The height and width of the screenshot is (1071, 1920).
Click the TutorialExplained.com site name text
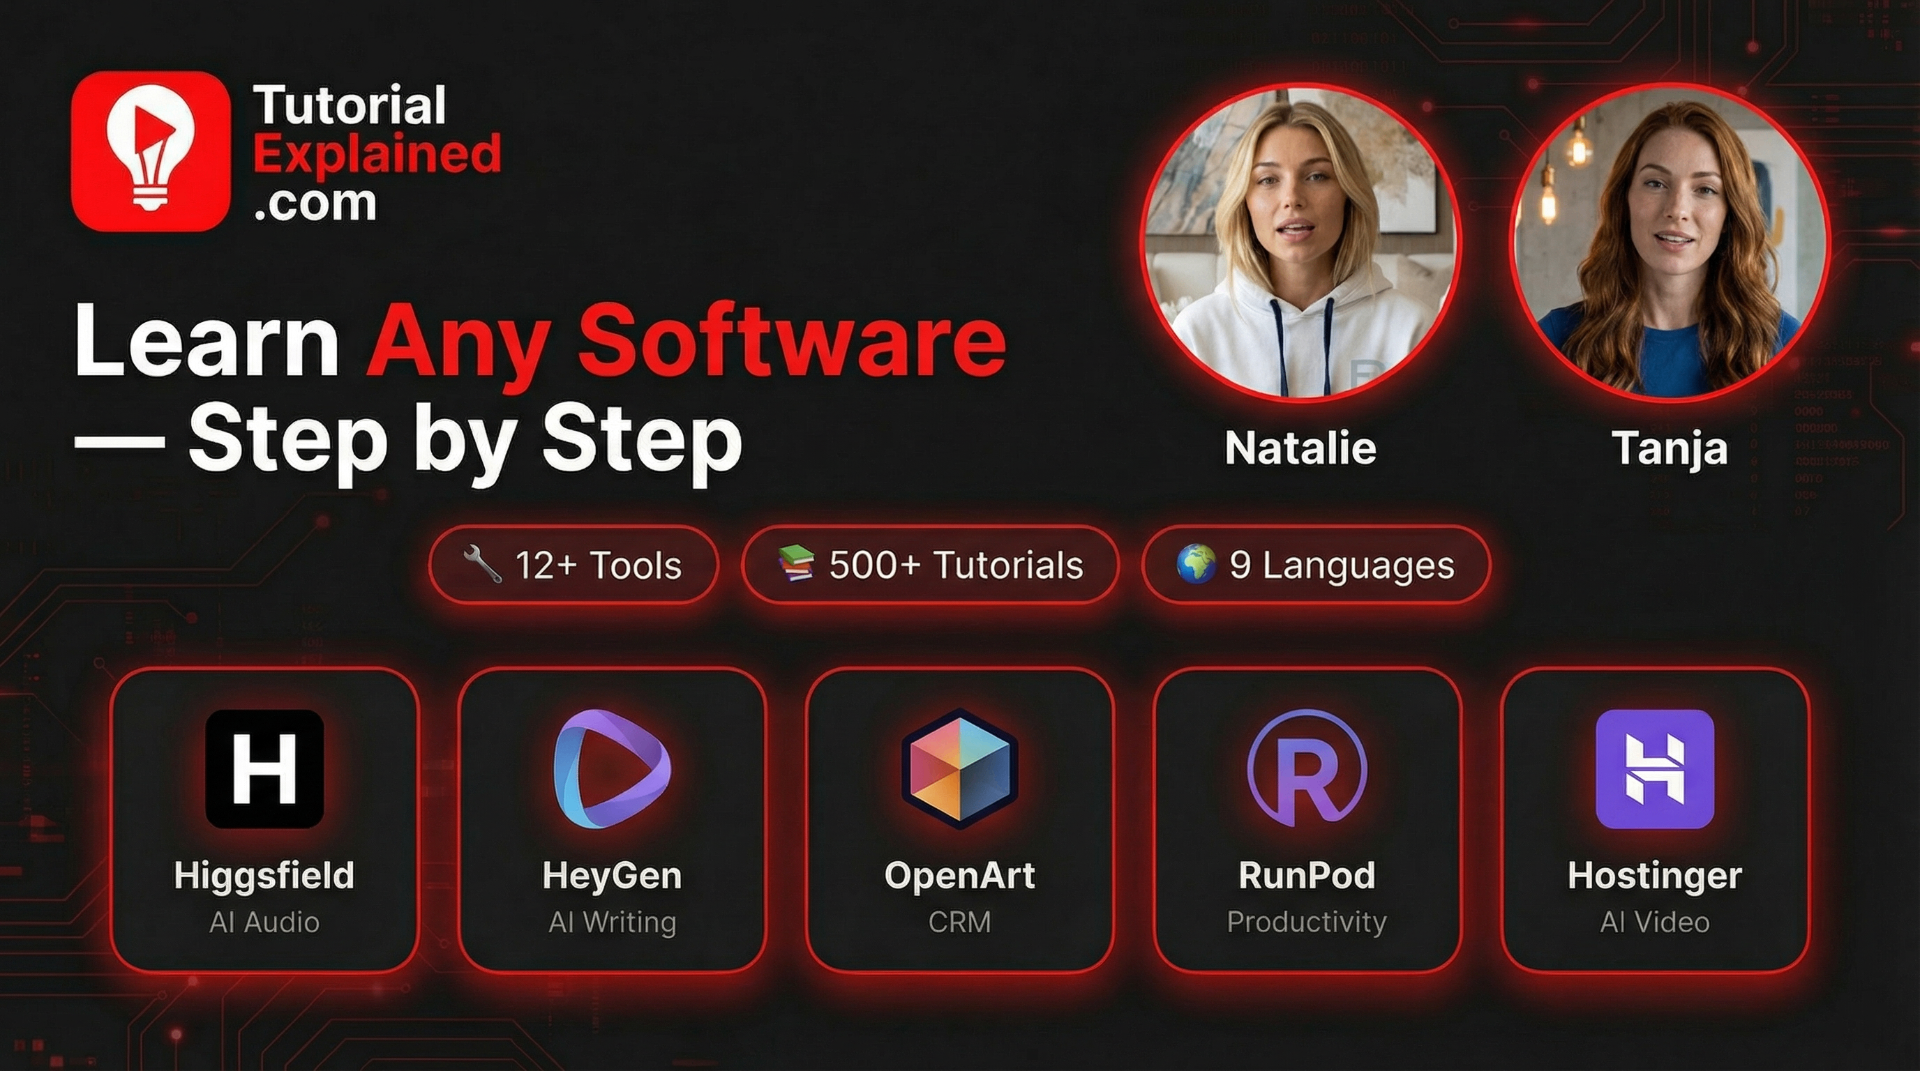375,153
